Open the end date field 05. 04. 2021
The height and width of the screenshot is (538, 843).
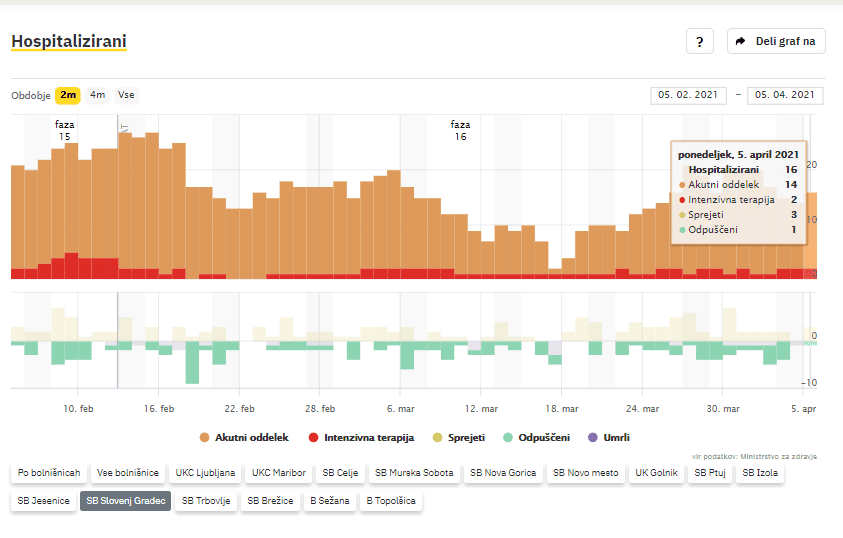[x=785, y=95]
